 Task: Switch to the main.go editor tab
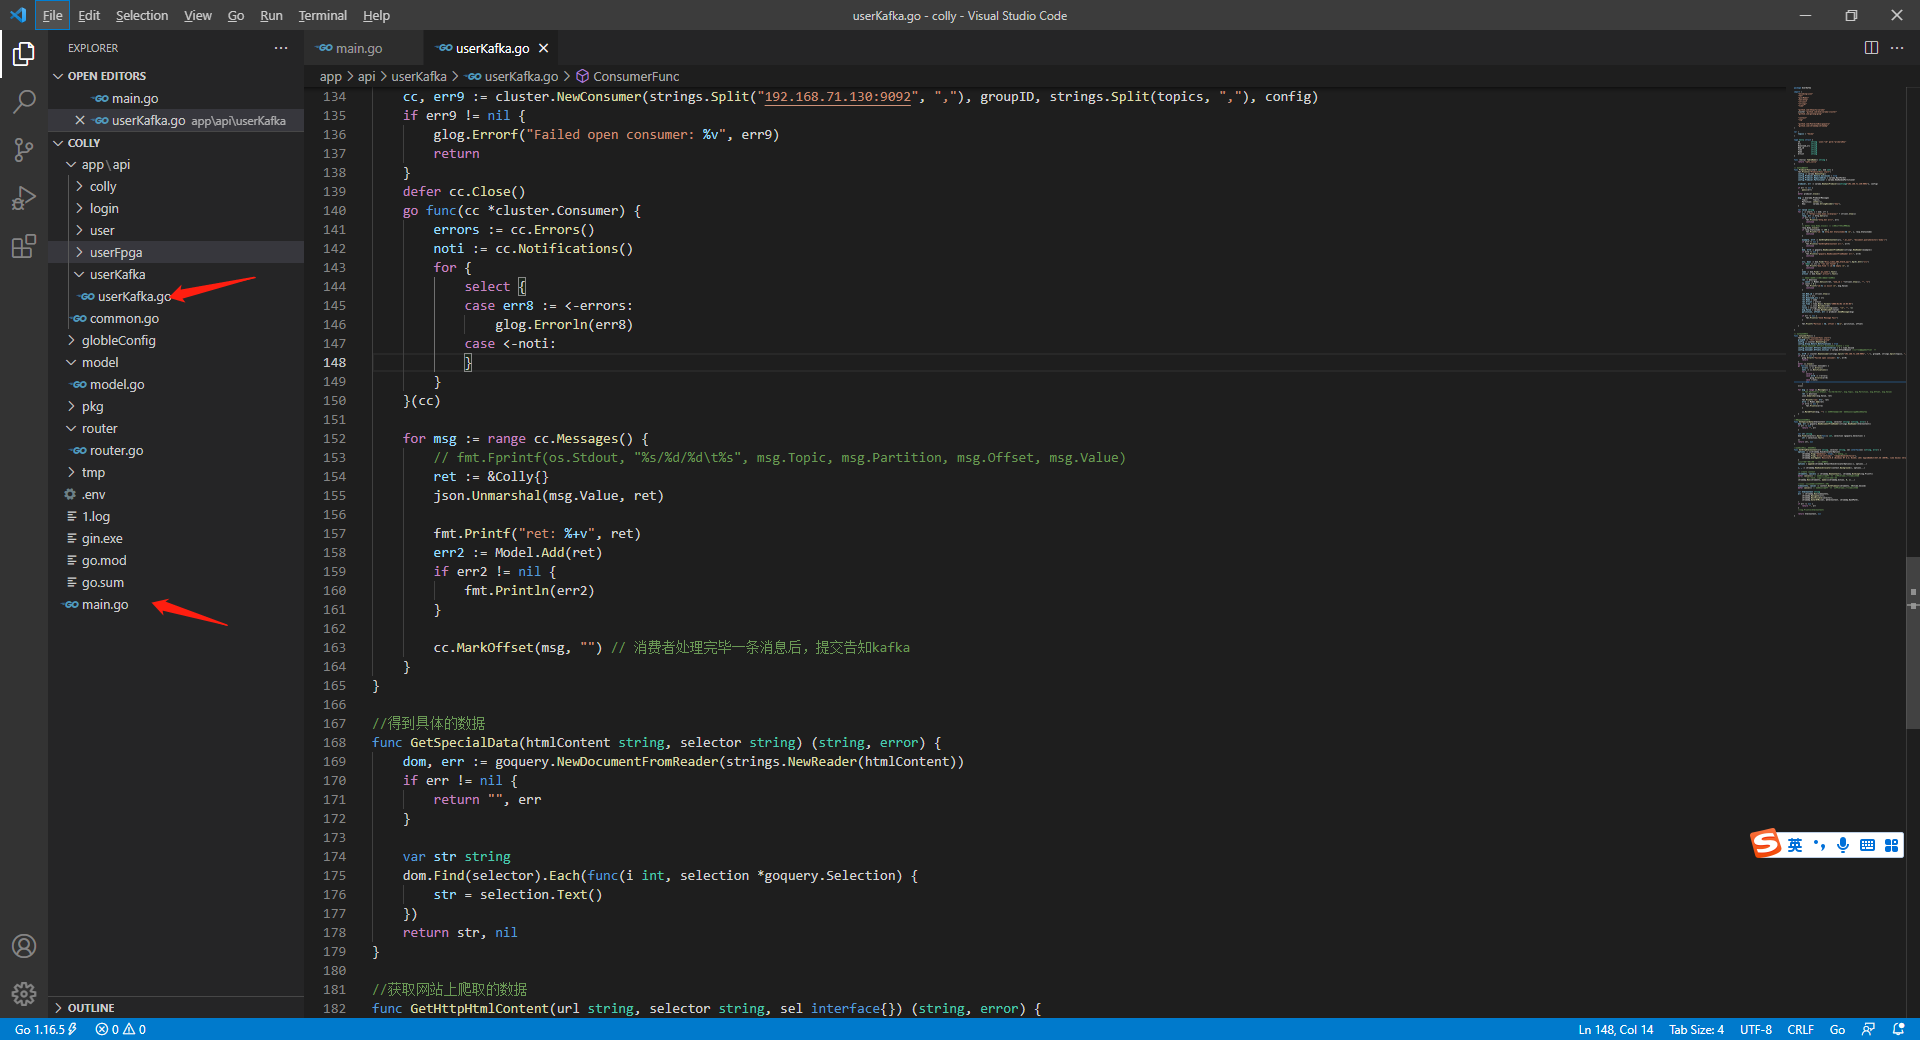pos(360,47)
